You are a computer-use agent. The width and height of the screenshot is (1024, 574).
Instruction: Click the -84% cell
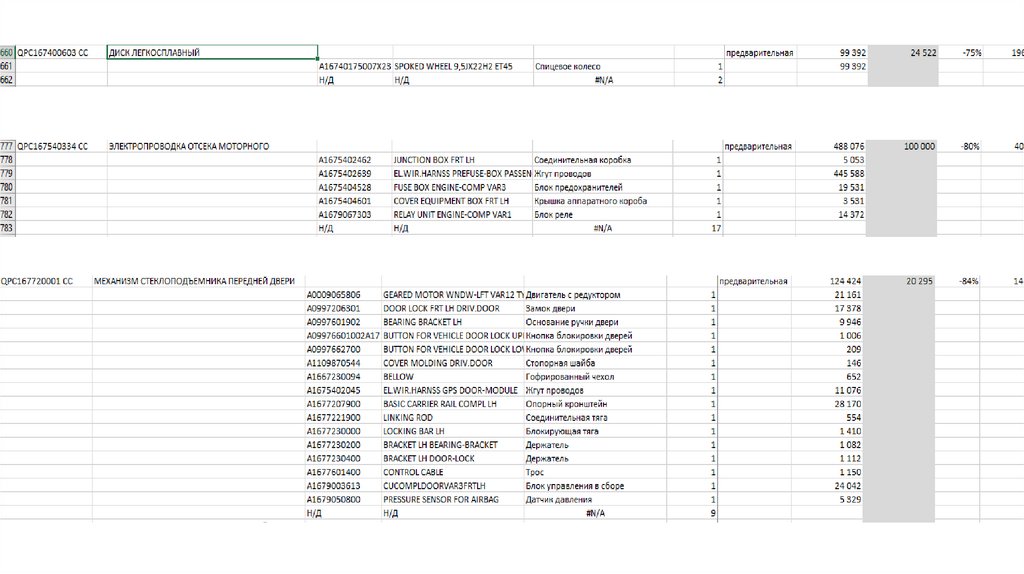957,281
